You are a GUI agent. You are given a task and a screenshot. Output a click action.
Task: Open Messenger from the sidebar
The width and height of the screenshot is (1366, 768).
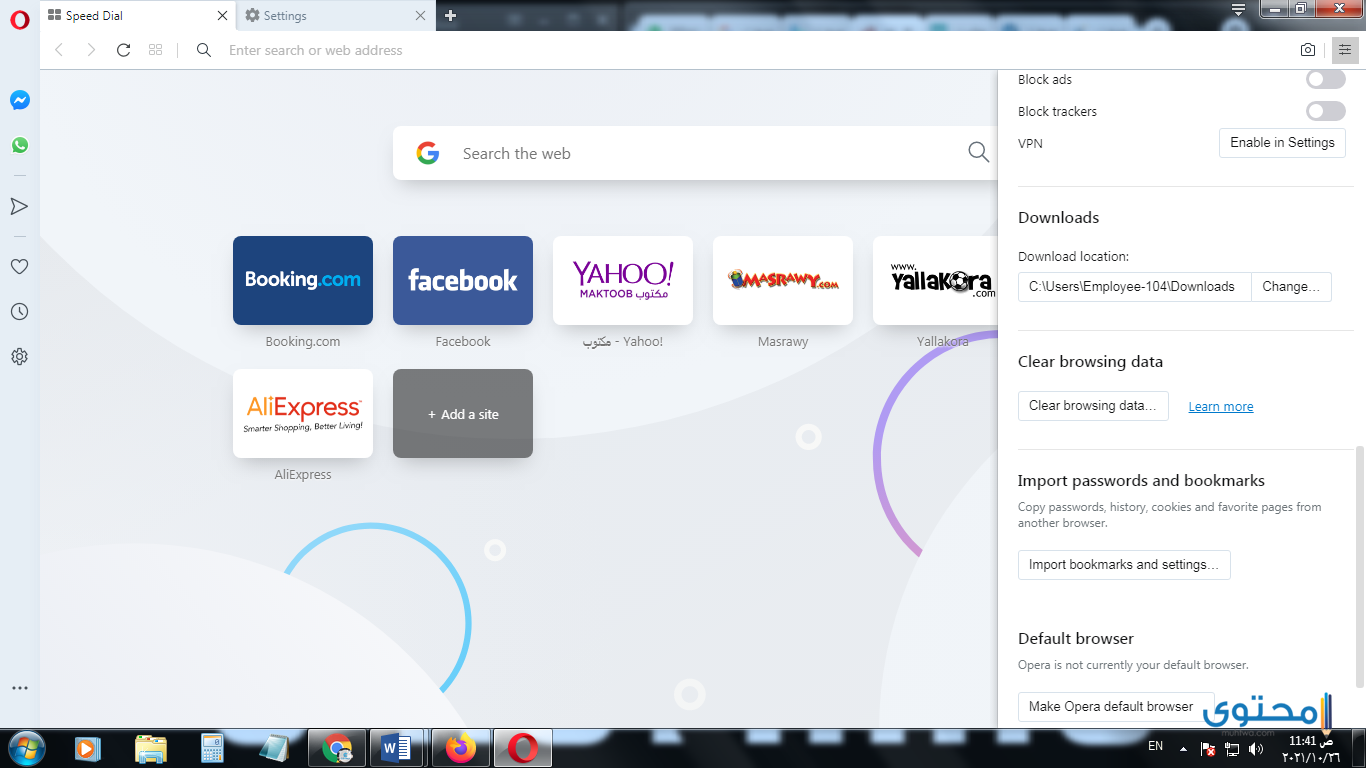point(19,100)
